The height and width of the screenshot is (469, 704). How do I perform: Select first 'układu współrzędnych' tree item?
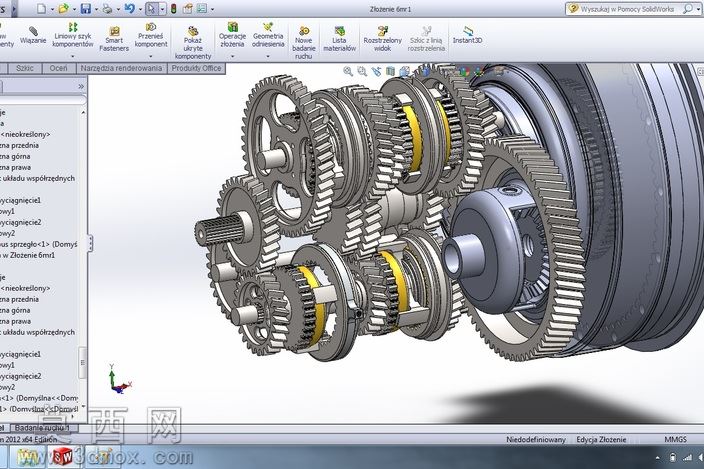tap(39, 178)
